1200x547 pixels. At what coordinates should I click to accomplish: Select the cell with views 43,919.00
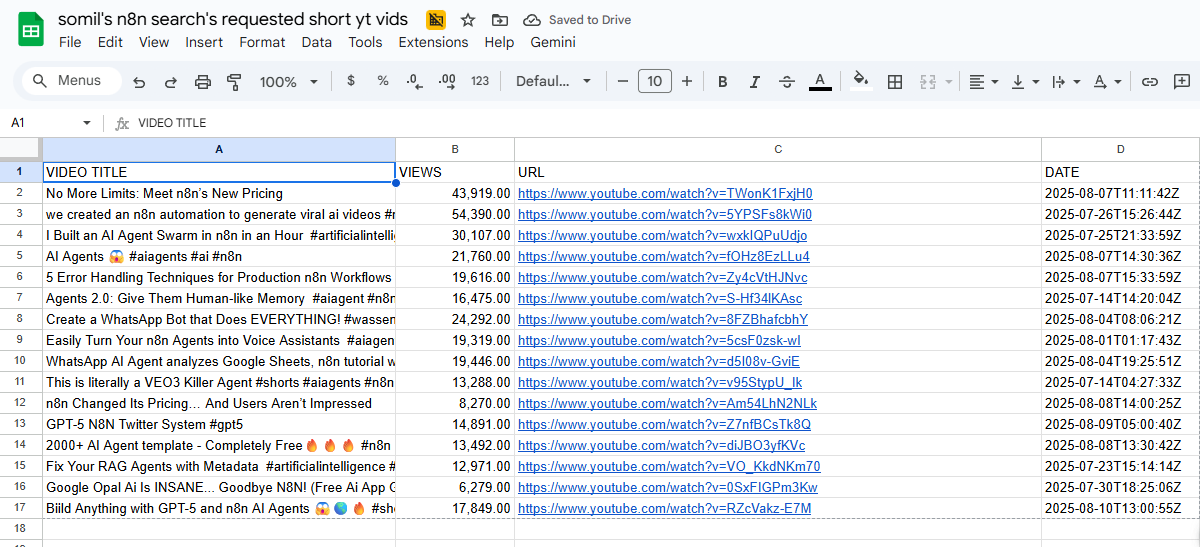(x=455, y=194)
